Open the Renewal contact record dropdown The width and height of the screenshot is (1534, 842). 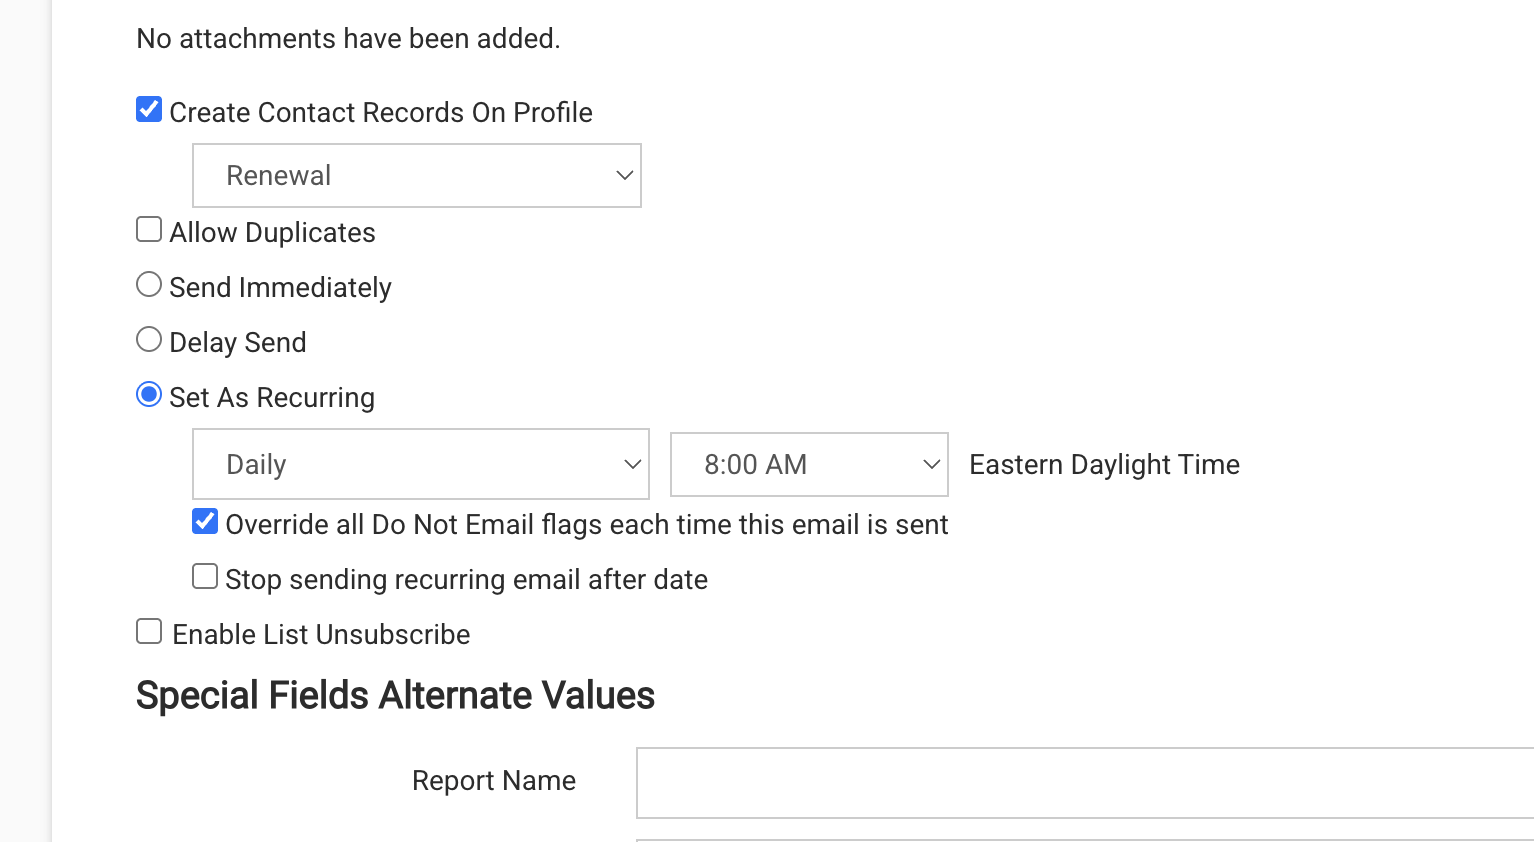tap(417, 176)
